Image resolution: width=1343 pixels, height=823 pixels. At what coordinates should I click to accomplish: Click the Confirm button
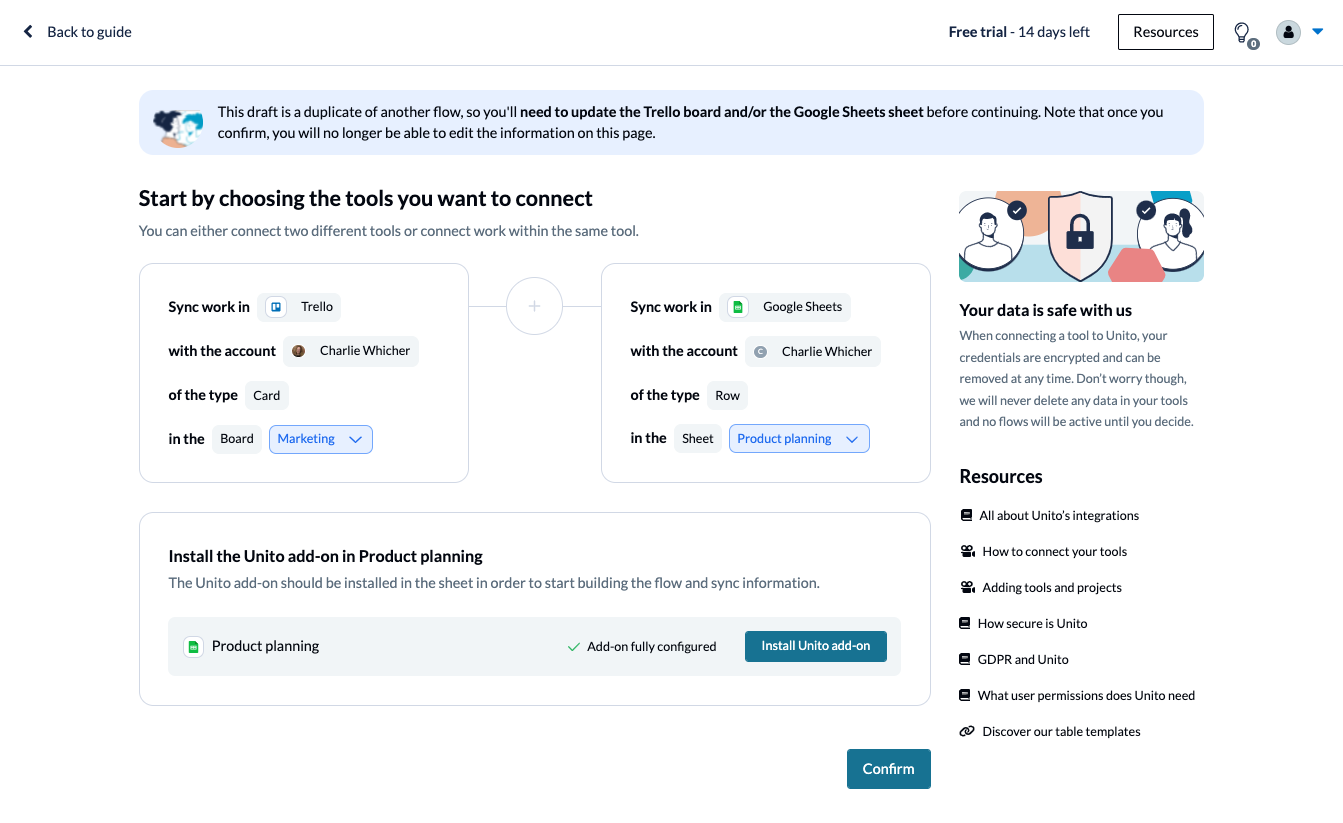click(x=889, y=769)
